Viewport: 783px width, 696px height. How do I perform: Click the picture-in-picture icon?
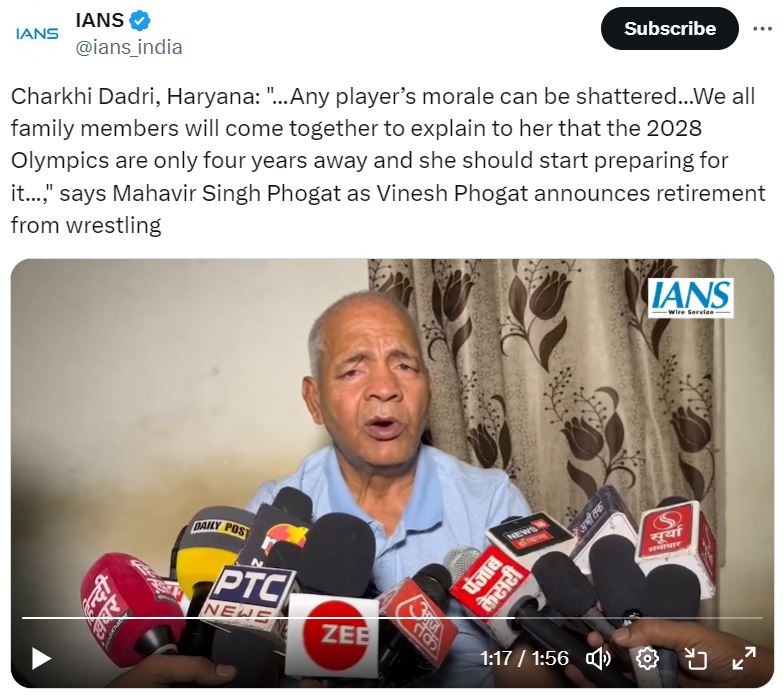point(696,659)
